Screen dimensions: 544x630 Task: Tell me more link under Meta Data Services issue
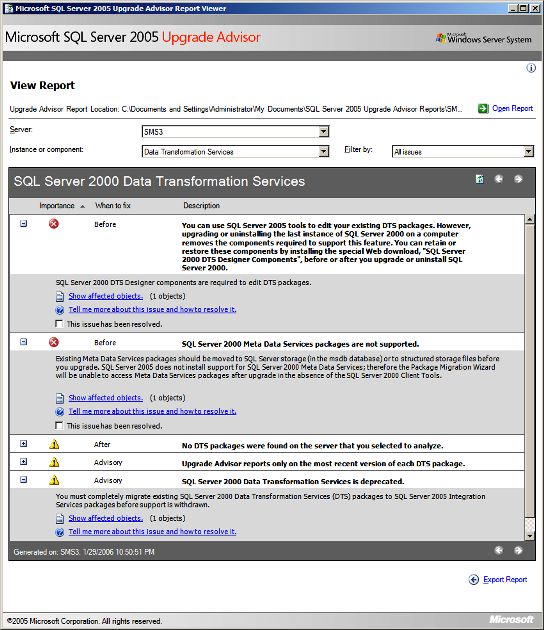click(x=152, y=411)
